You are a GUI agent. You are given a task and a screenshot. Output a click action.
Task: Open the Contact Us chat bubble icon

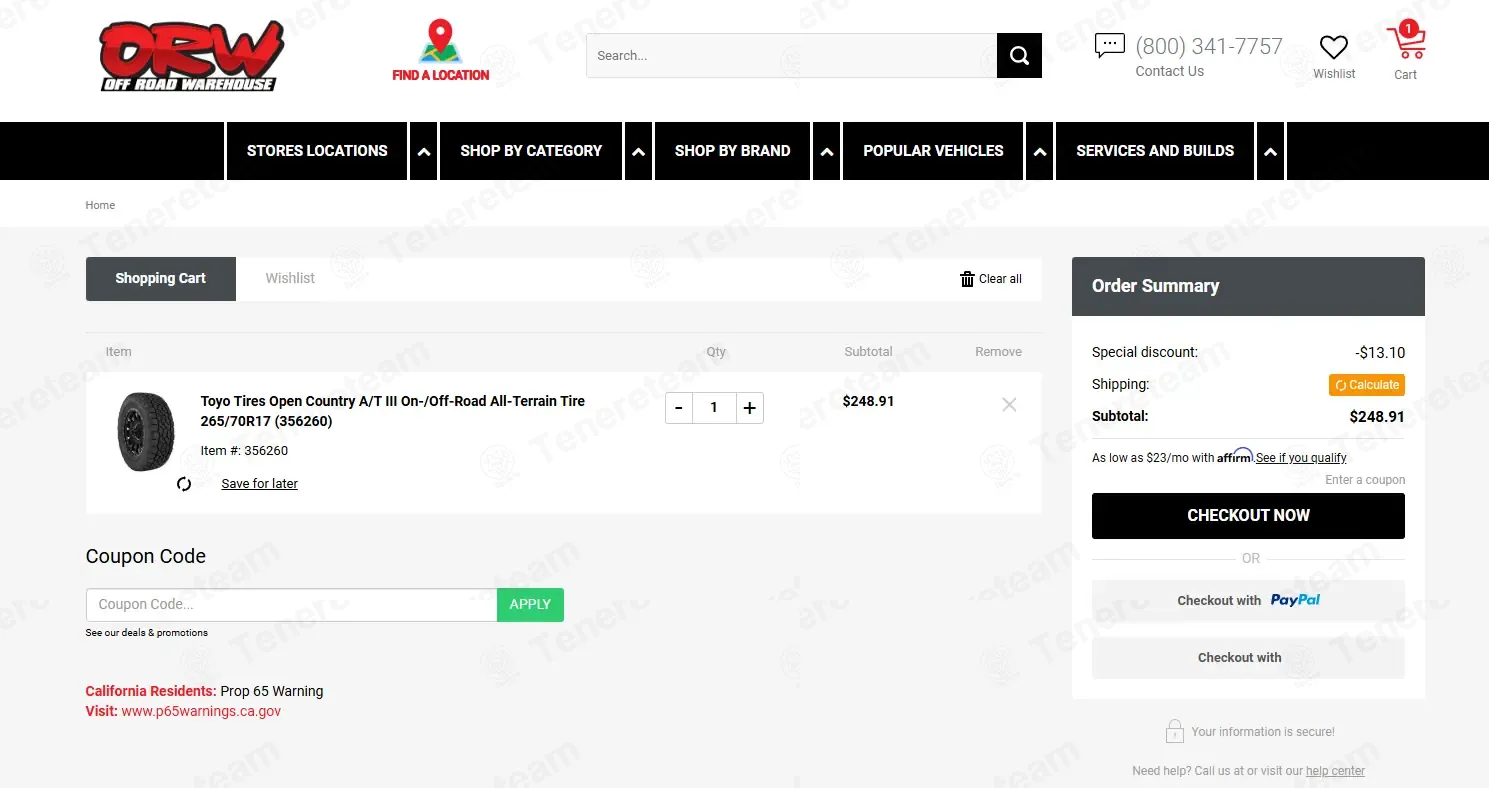pyautogui.click(x=1110, y=46)
